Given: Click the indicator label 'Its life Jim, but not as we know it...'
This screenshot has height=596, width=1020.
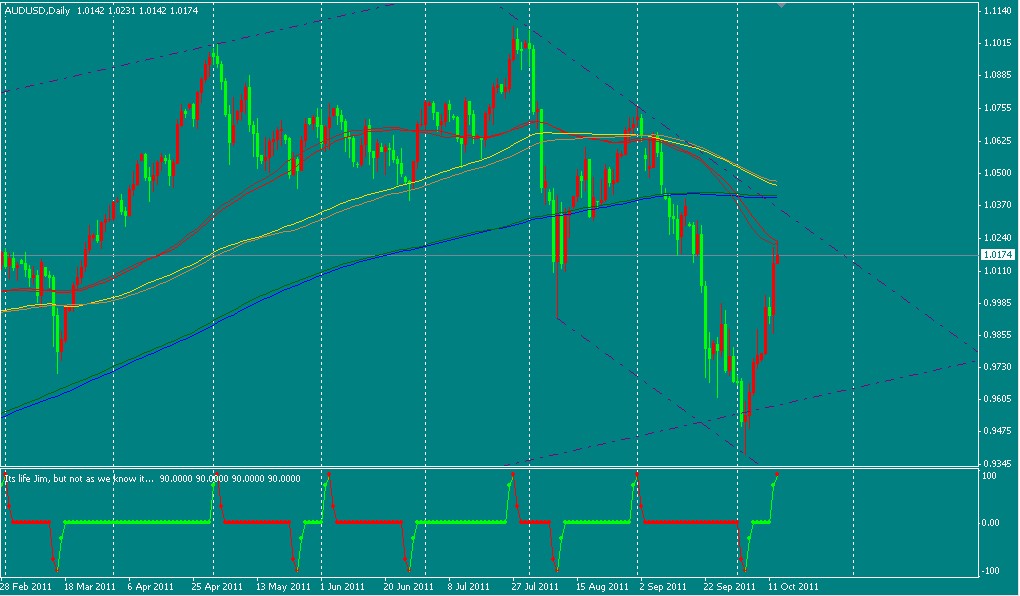Looking at the screenshot, I should point(80,478).
